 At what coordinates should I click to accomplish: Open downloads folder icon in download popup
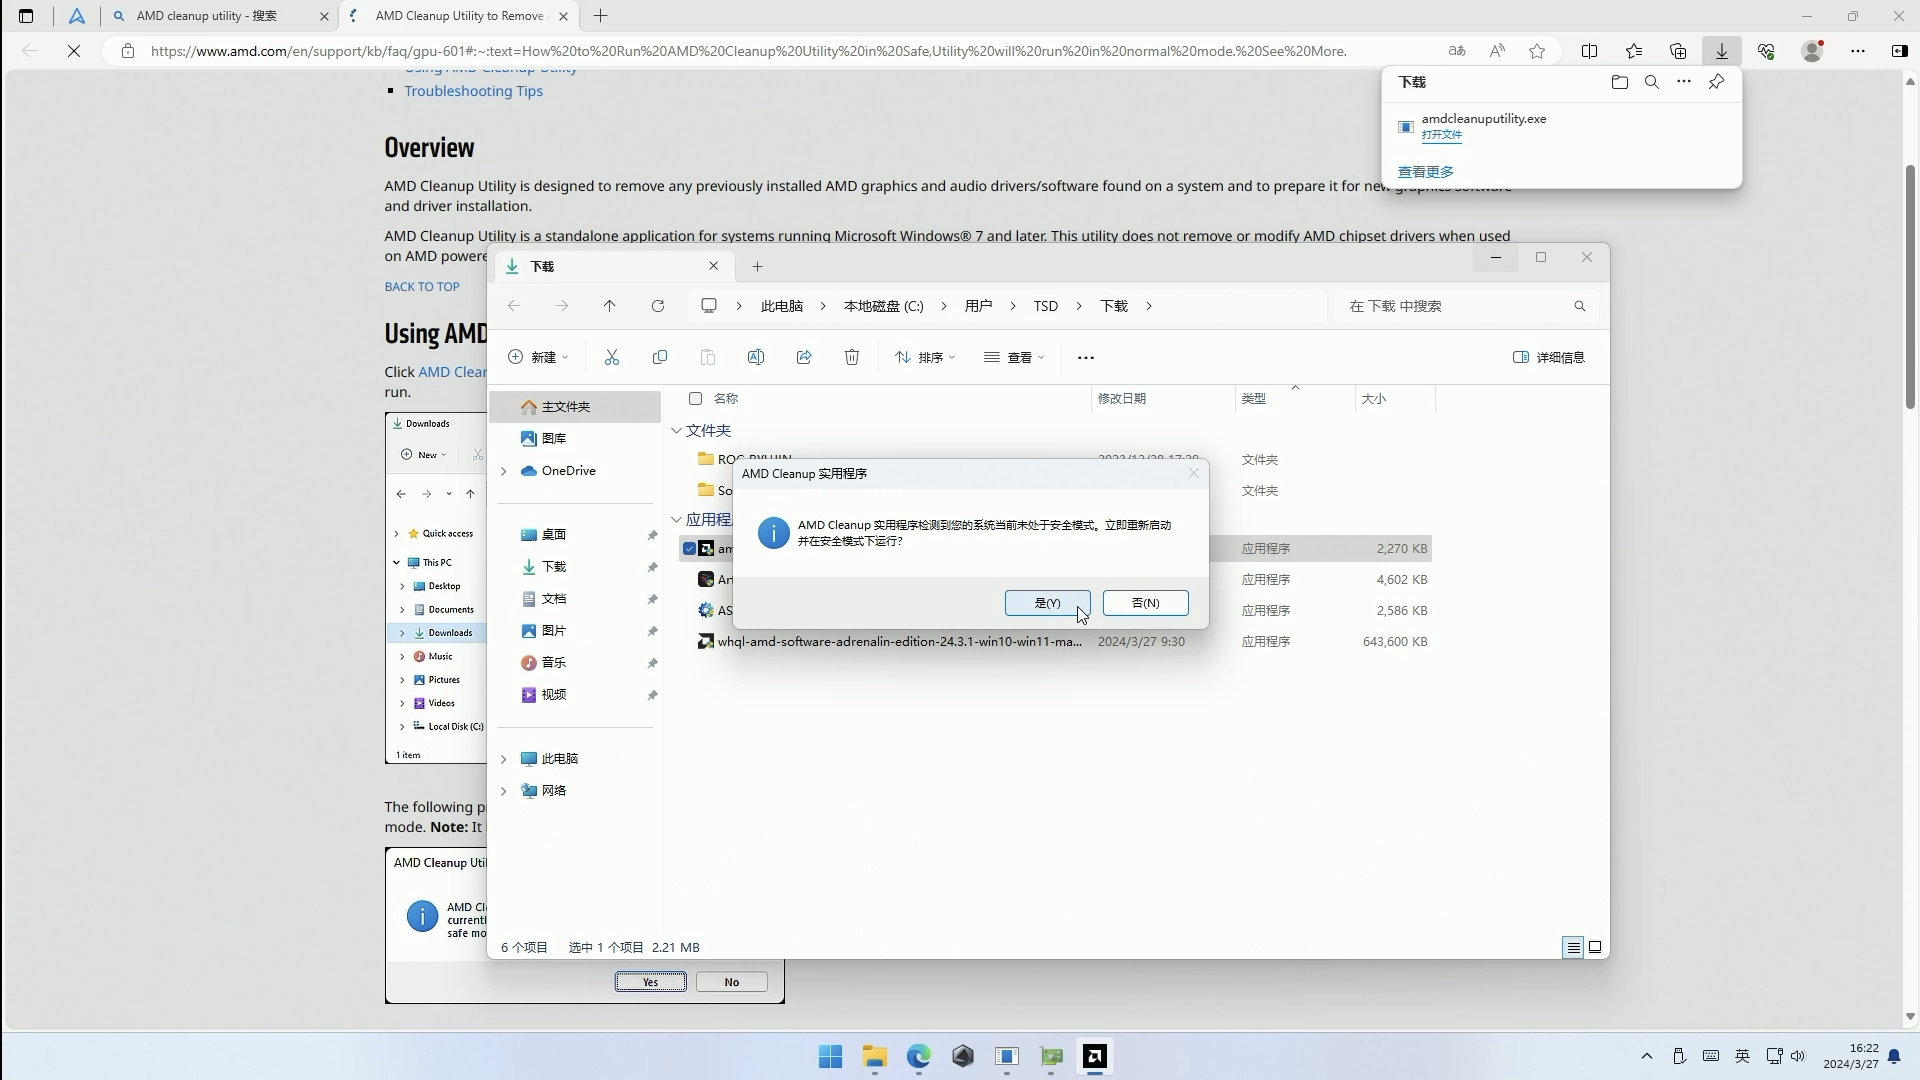pos(1618,82)
